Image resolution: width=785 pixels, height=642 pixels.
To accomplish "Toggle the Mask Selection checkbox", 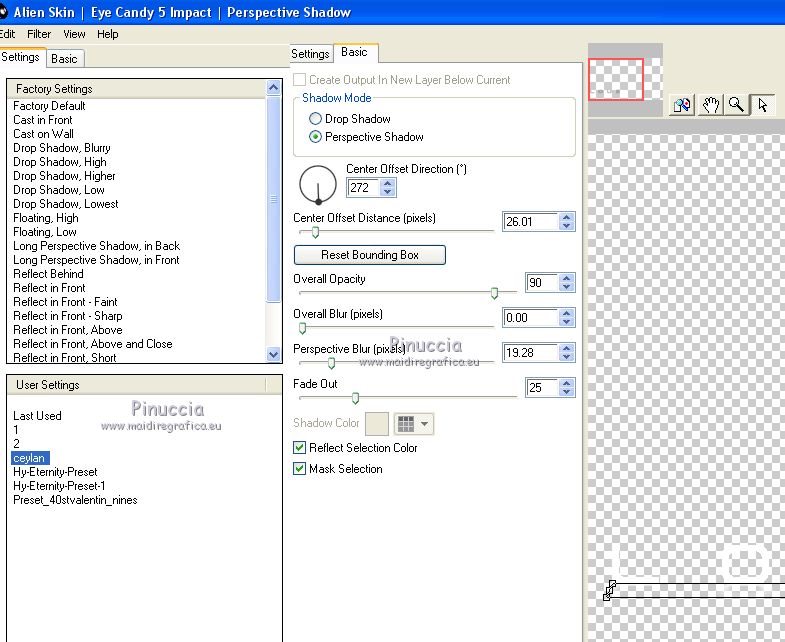I will (299, 469).
